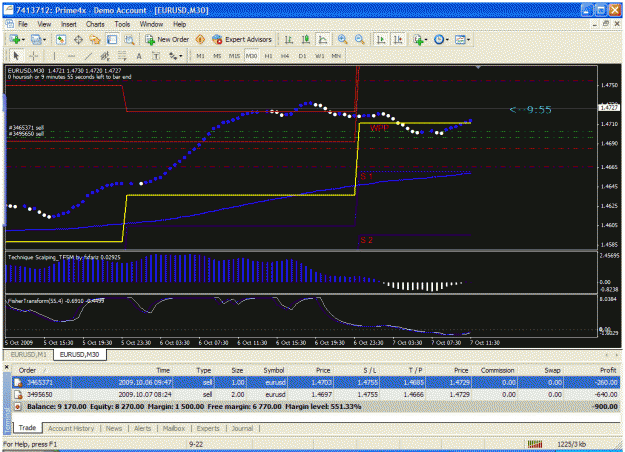Switch to the Account History tab
Viewport: 625px width, 452px height.
tap(71, 428)
